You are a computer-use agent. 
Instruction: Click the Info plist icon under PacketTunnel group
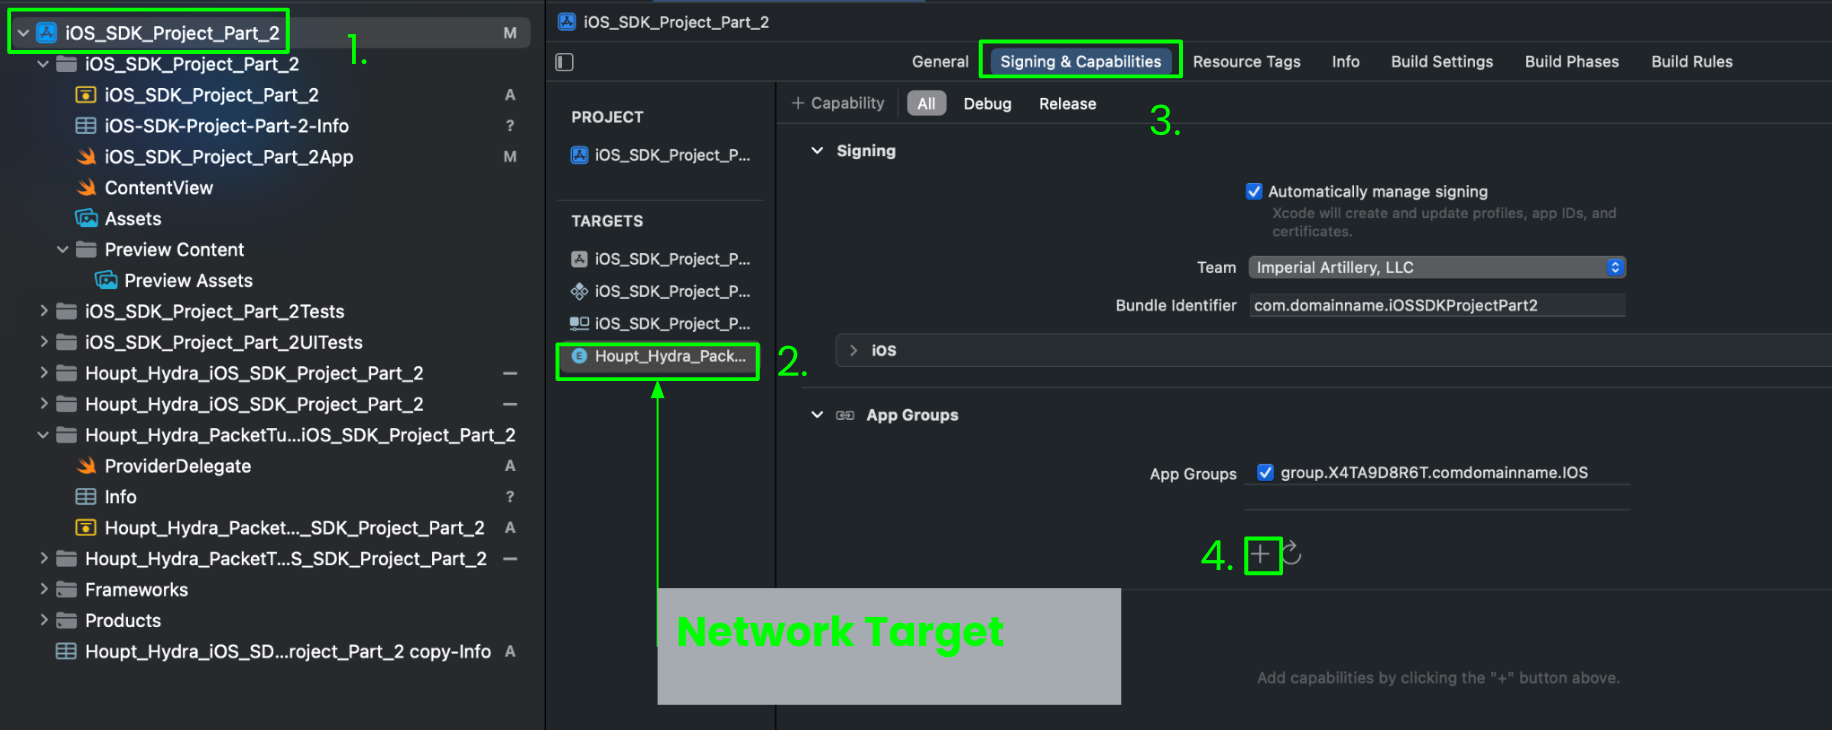pos(87,497)
